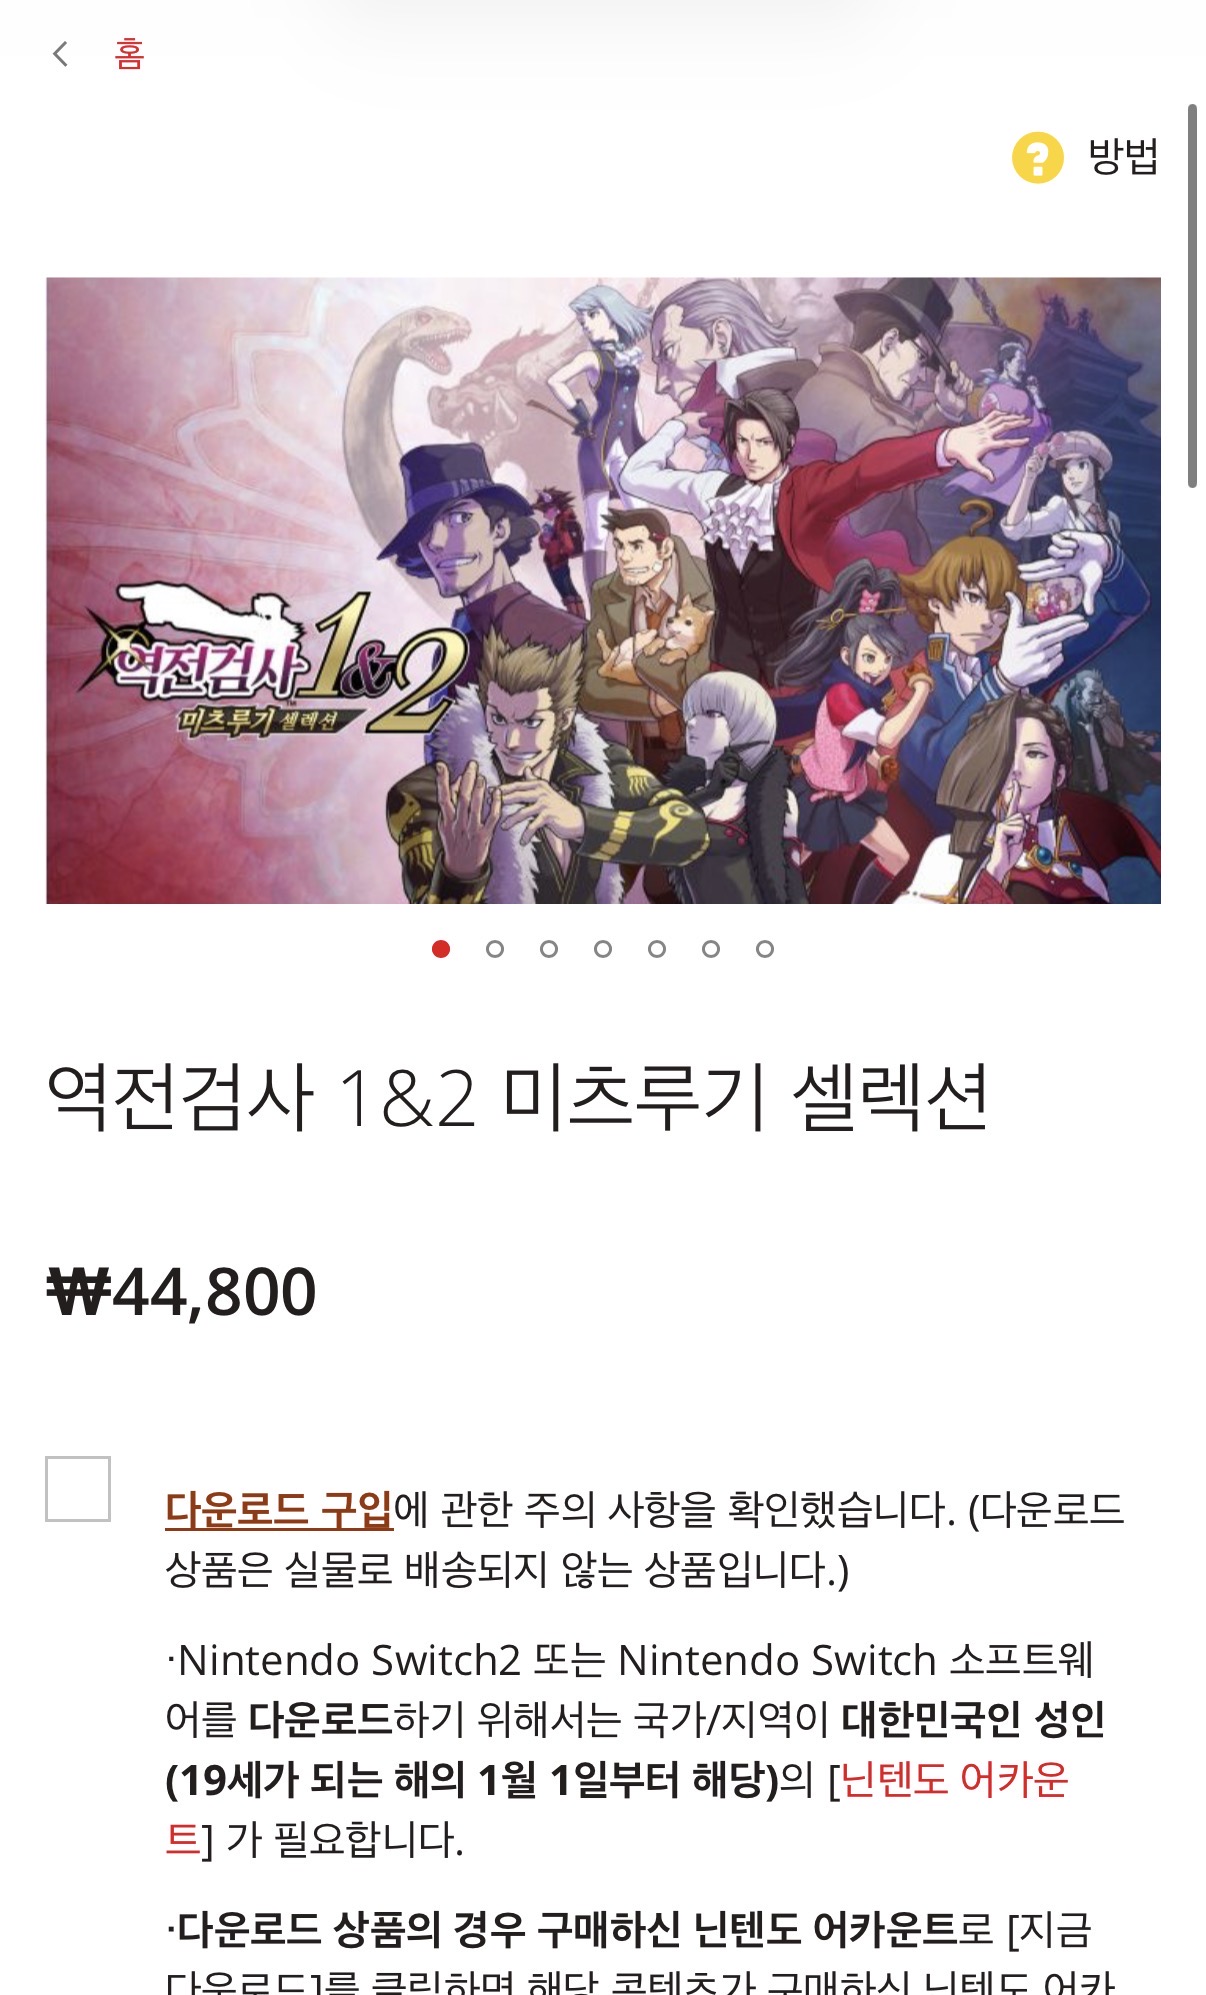
Task: Open the yellow question mark help icon
Action: (x=1037, y=158)
